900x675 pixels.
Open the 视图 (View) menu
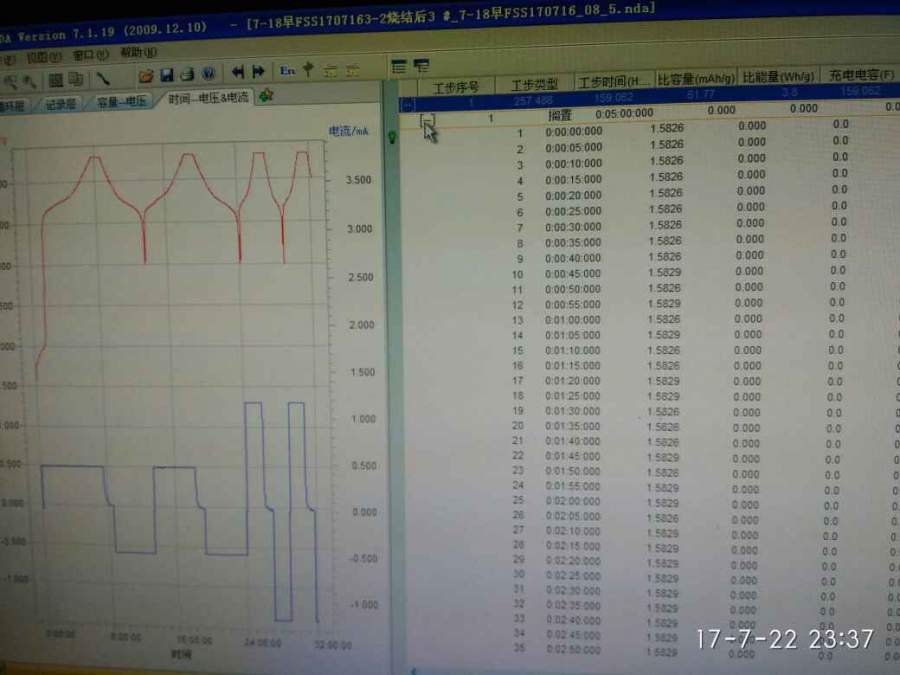pos(44,57)
